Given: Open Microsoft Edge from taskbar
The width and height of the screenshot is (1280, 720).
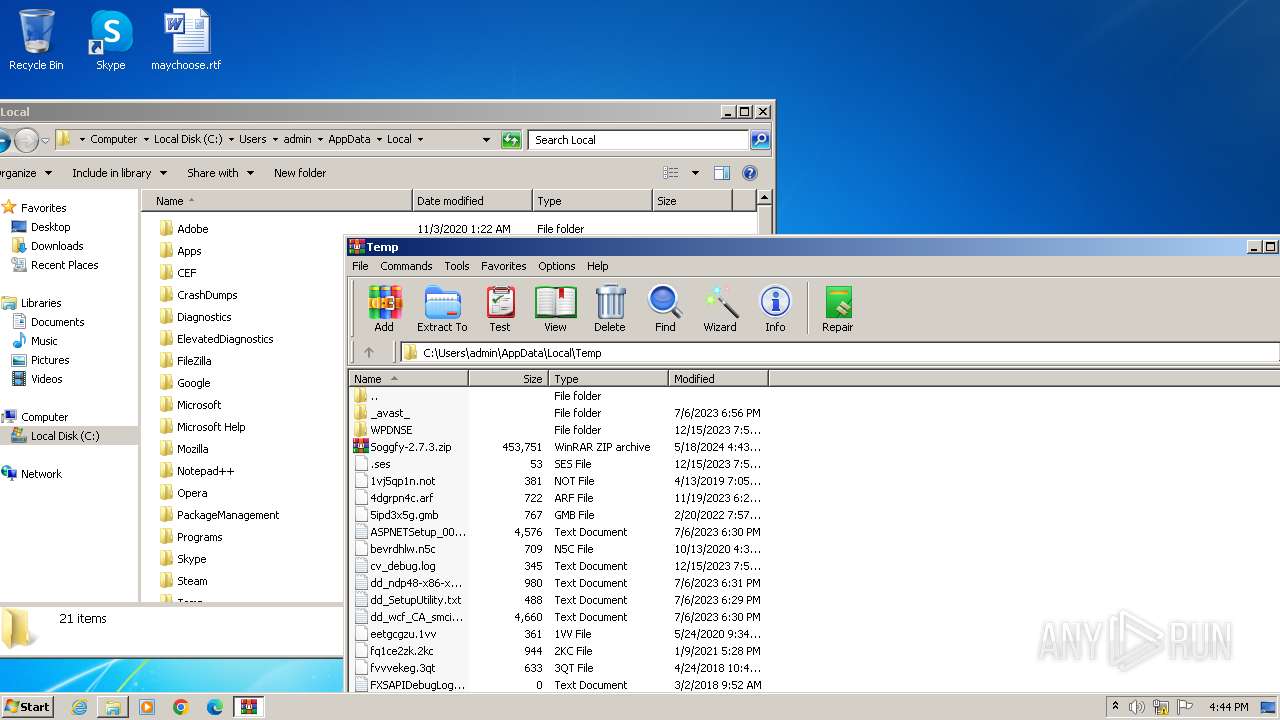Looking at the screenshot, I should 215,707.
